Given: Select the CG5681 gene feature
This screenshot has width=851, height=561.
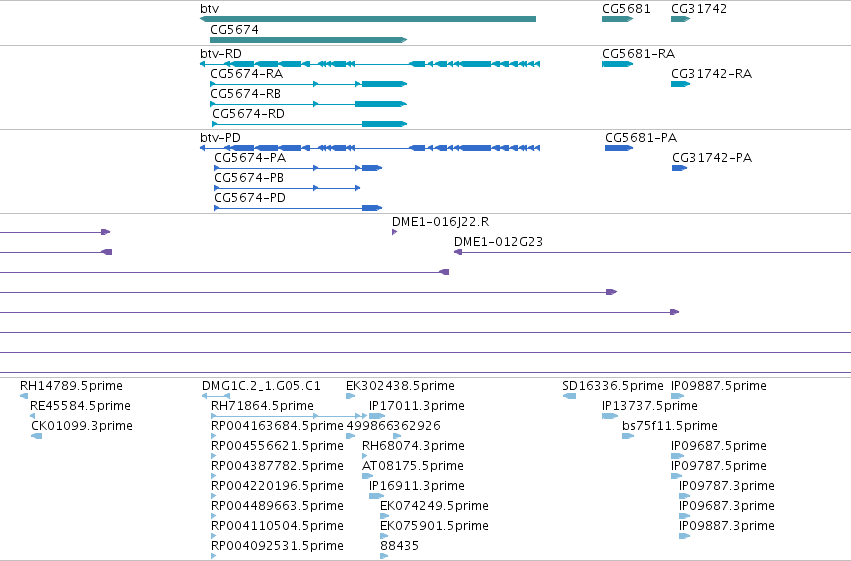Looking at the screenshot, I should pyautogui.click(x=618, y=19).
